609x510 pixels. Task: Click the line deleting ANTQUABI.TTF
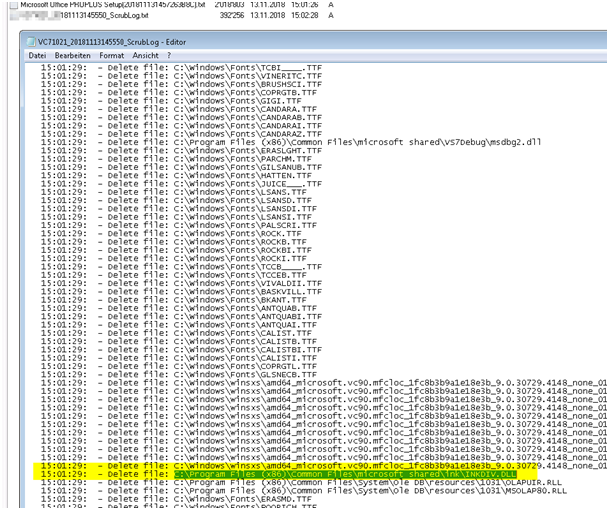[x=181, y=317]
